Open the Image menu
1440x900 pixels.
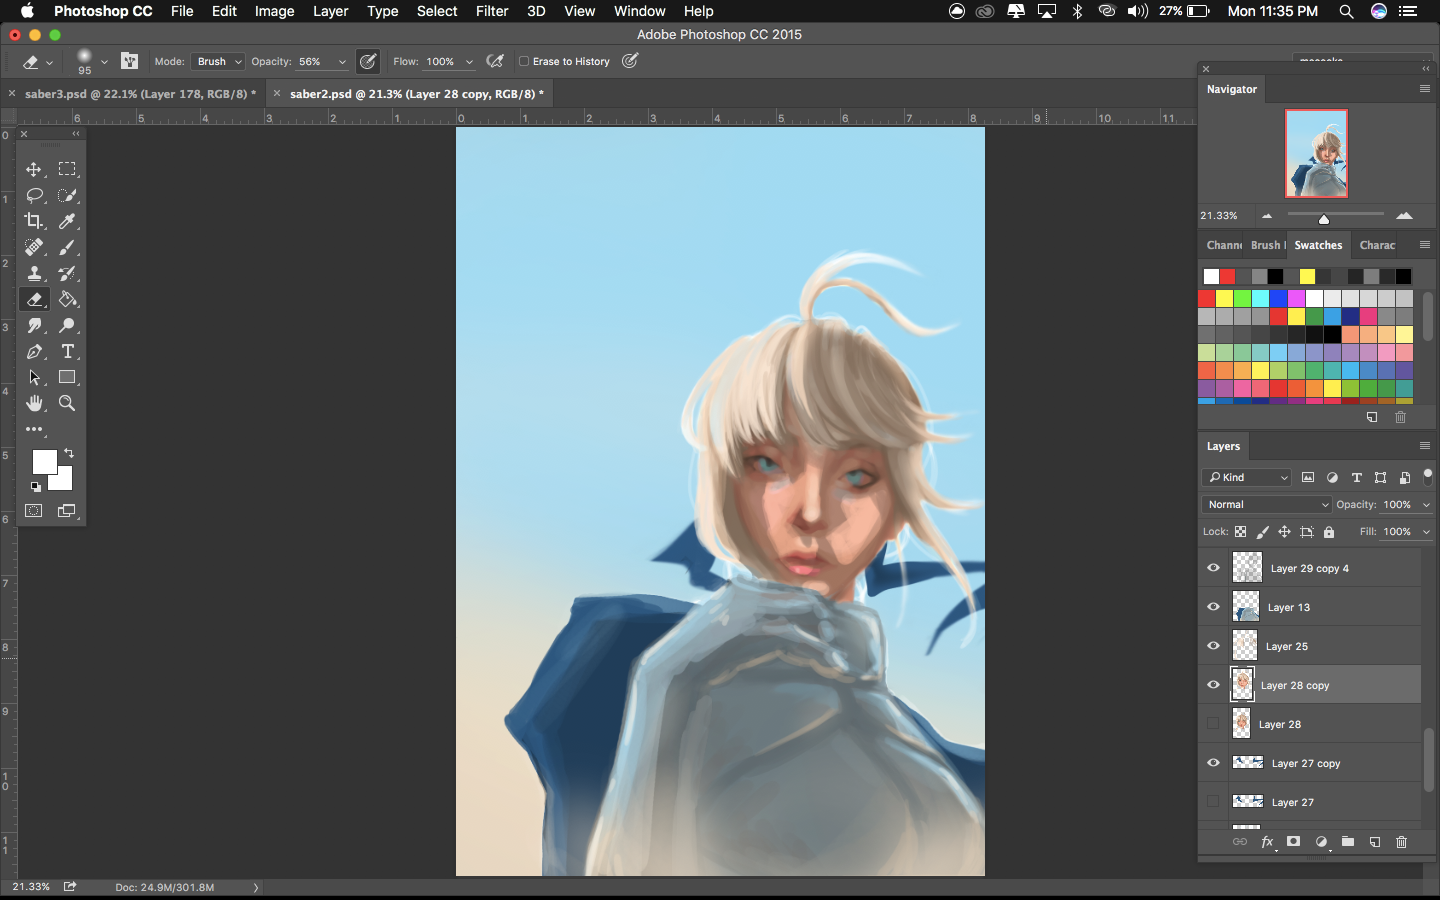274,11
